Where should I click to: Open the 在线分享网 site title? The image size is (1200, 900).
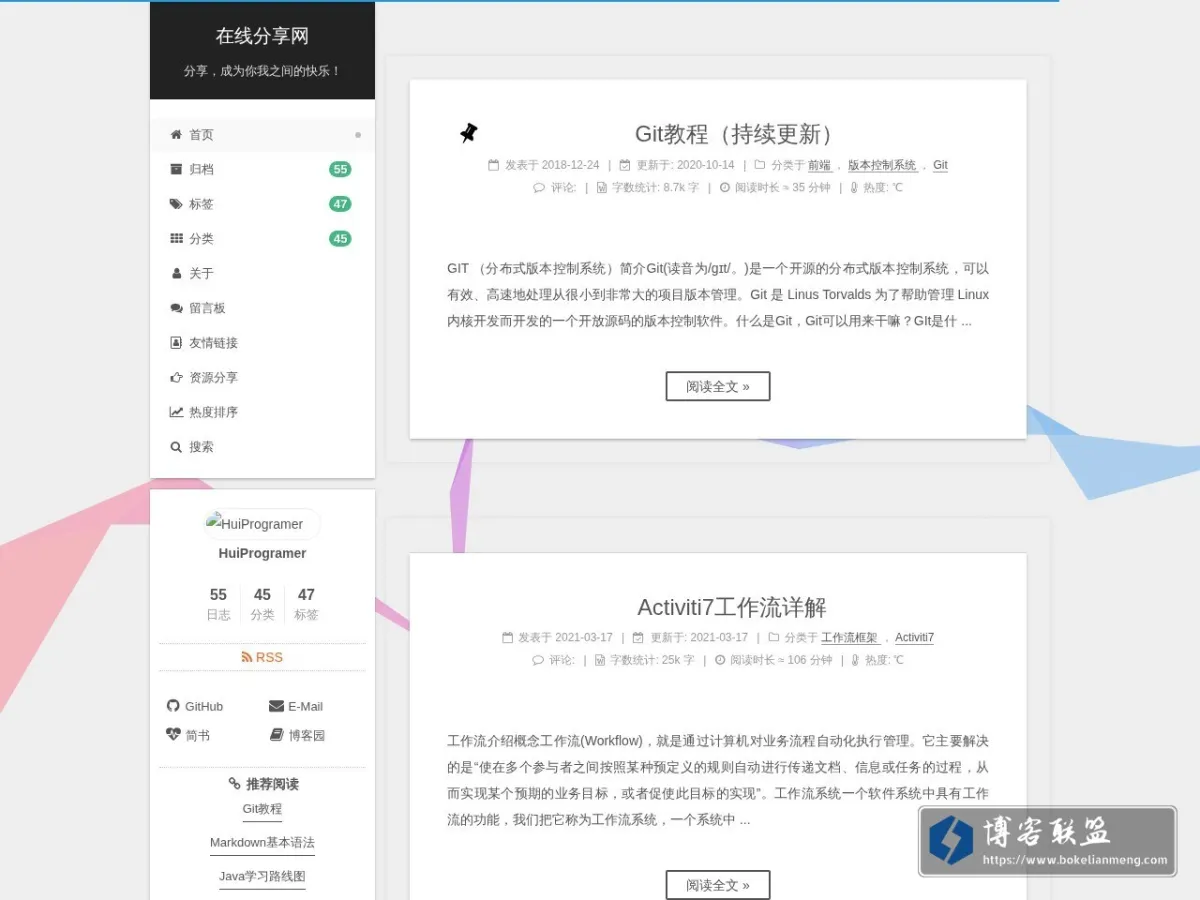pyautogui.click(x=262, y=36)
